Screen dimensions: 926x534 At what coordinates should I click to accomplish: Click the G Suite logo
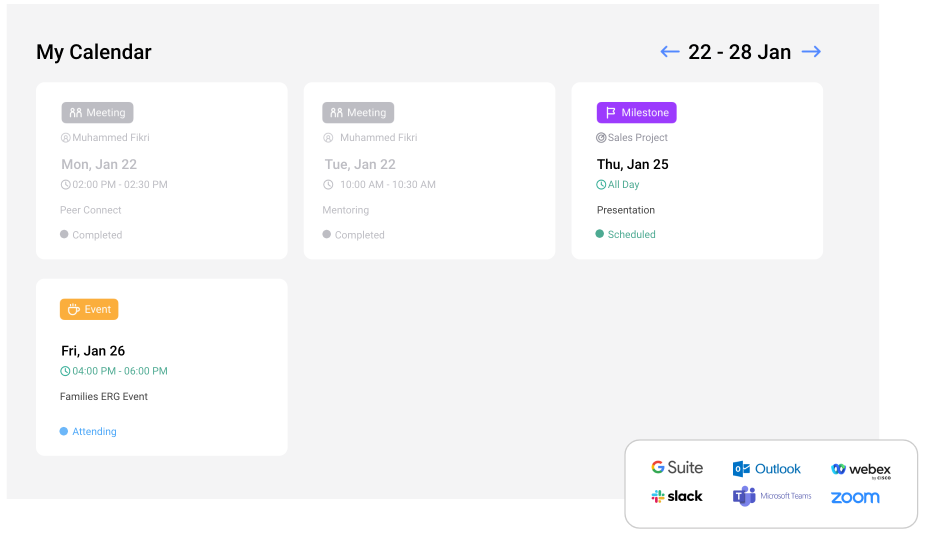coord(677,467)
